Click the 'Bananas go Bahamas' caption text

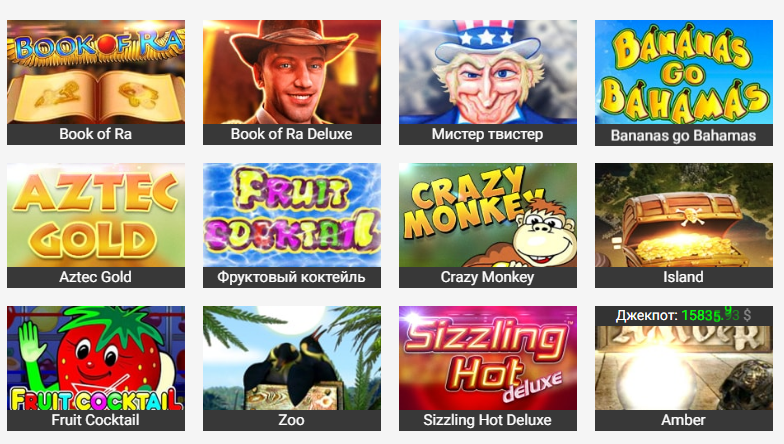tap(684, 136)
